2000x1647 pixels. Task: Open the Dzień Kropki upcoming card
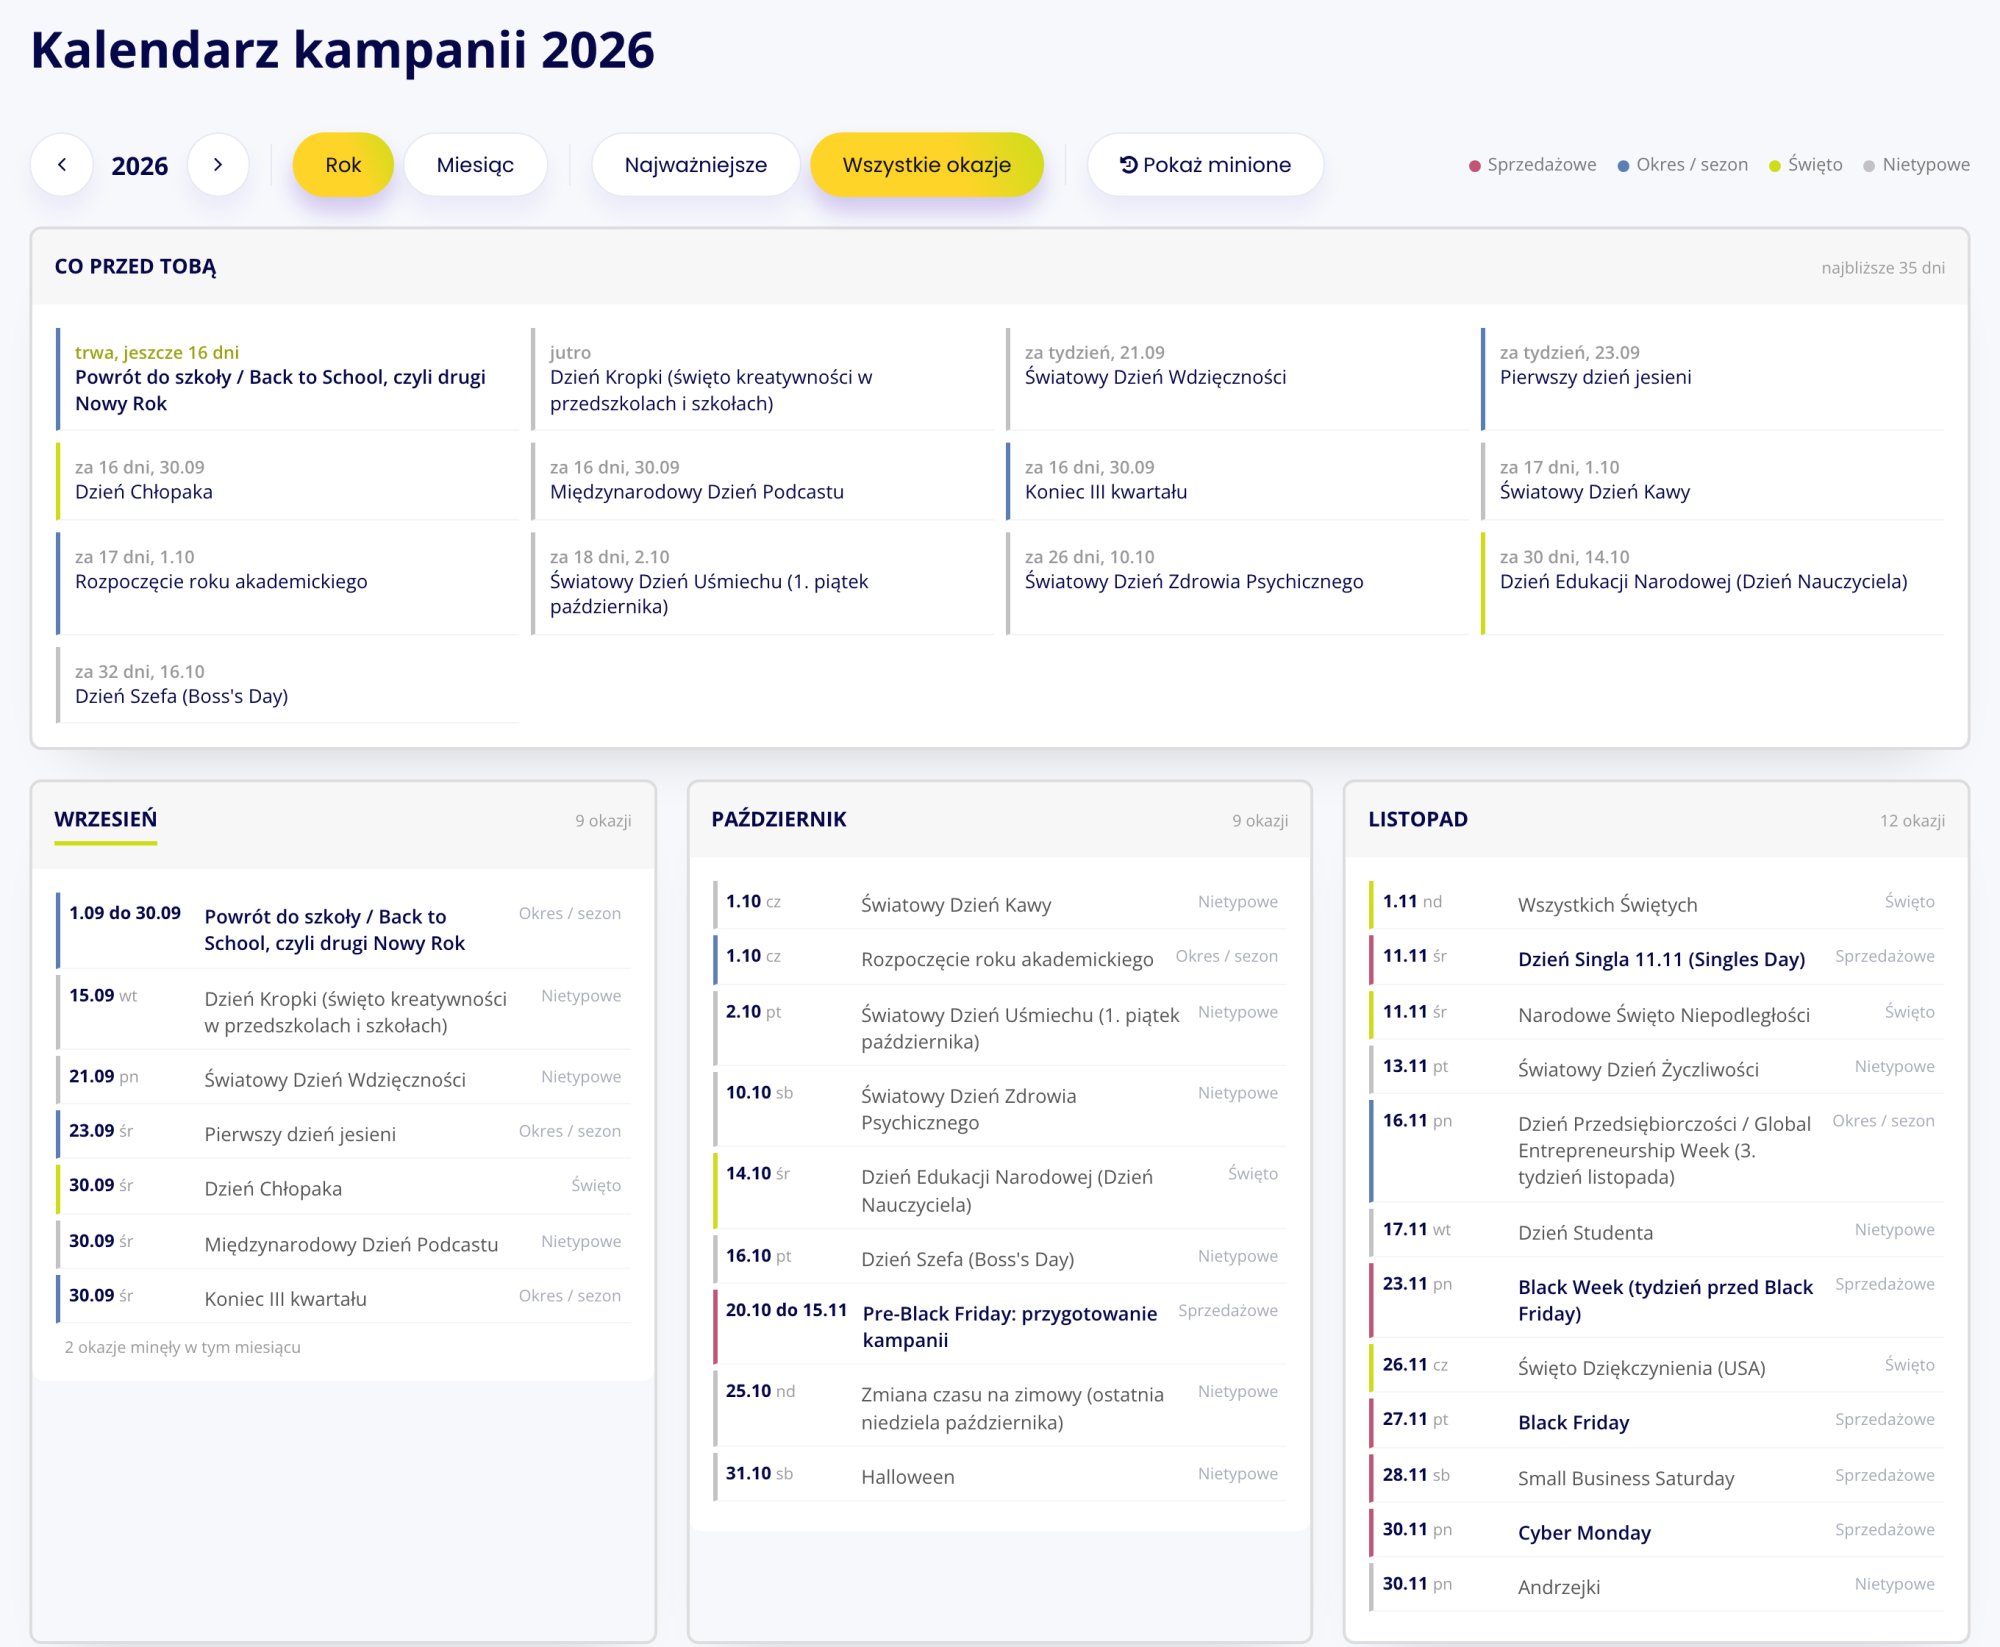click(x=763, y=379)
